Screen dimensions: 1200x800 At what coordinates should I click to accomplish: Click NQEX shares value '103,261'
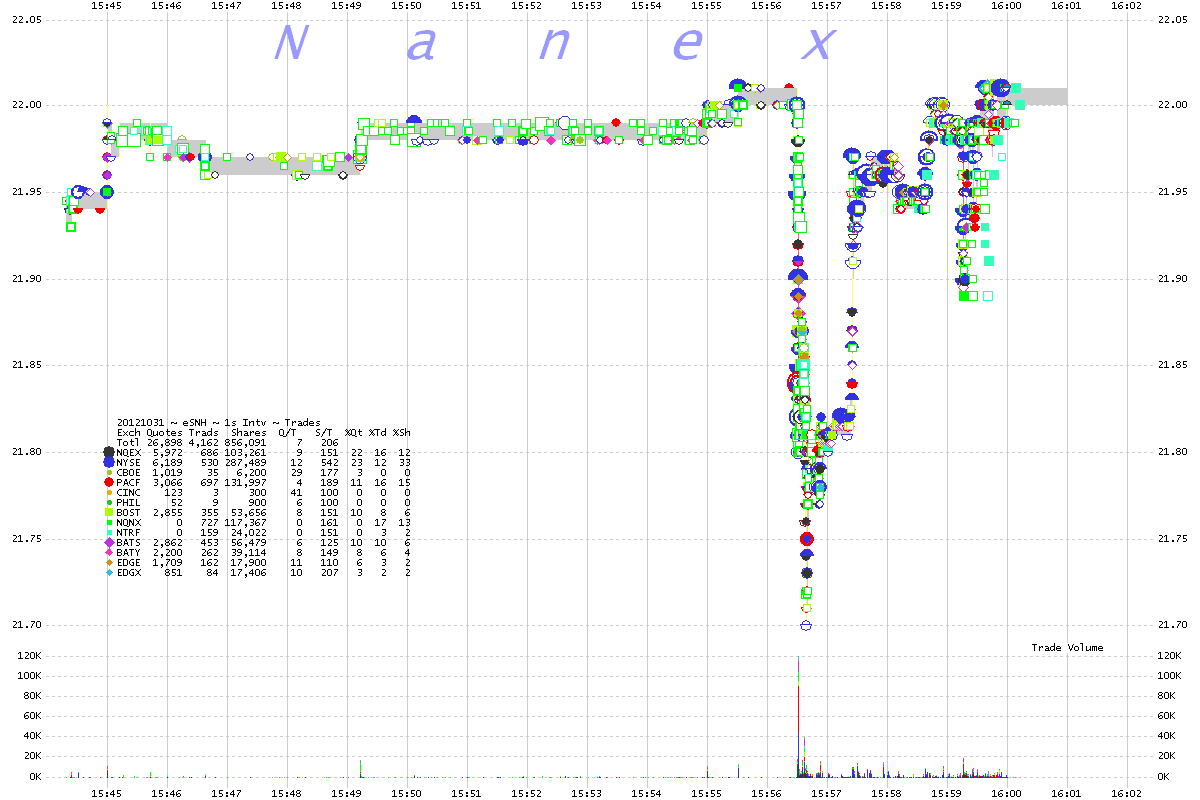(x=246, y=452)
